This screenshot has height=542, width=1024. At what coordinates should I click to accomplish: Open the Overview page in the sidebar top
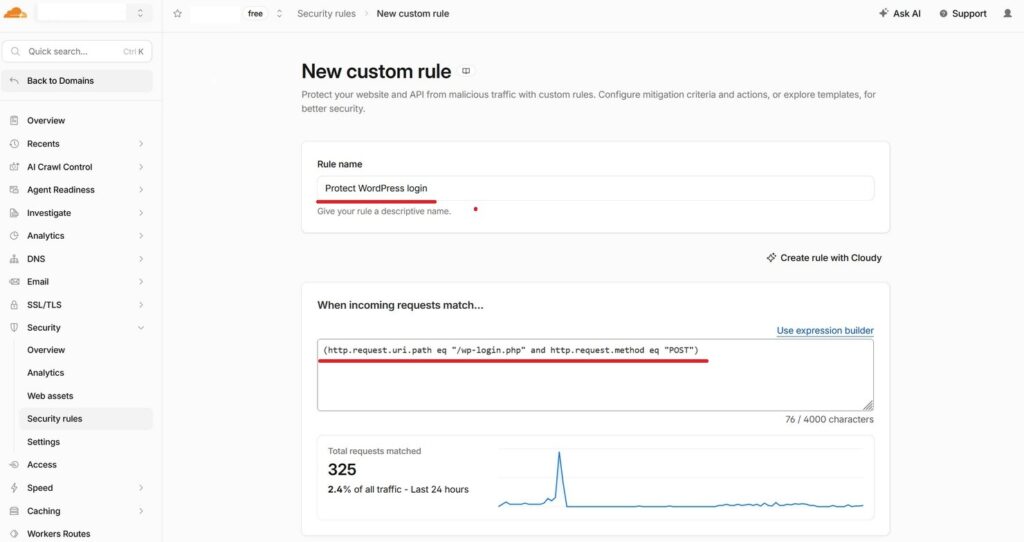pyautogui.click(x=46, y=121)
